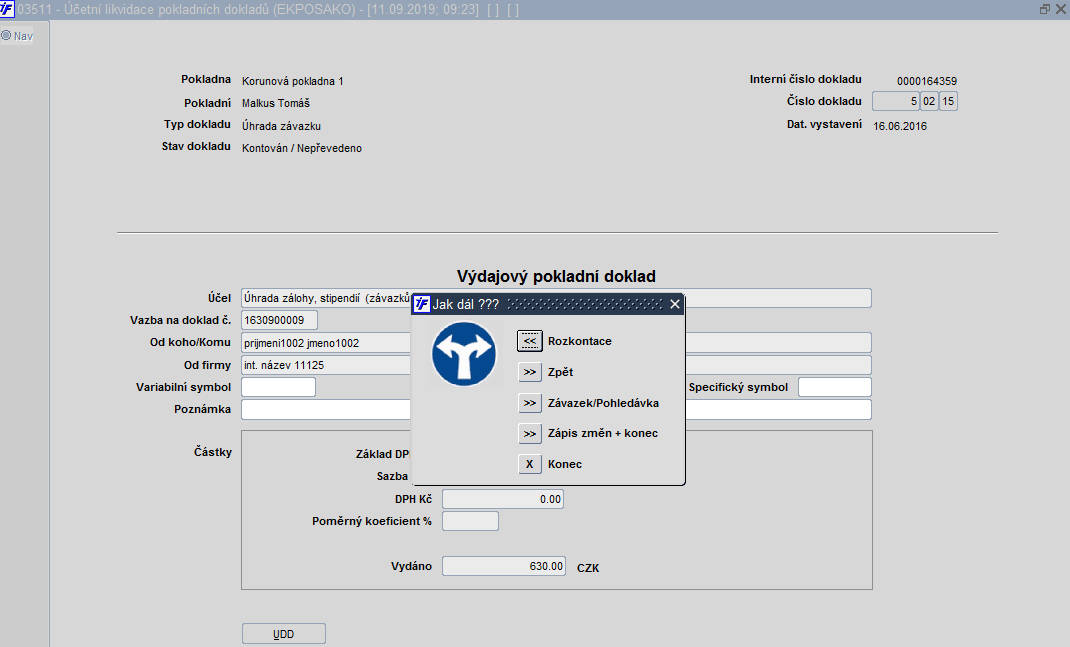
Task: Click the Vydáno amount field showing 630.00
Action: click(x=504, y=566)
